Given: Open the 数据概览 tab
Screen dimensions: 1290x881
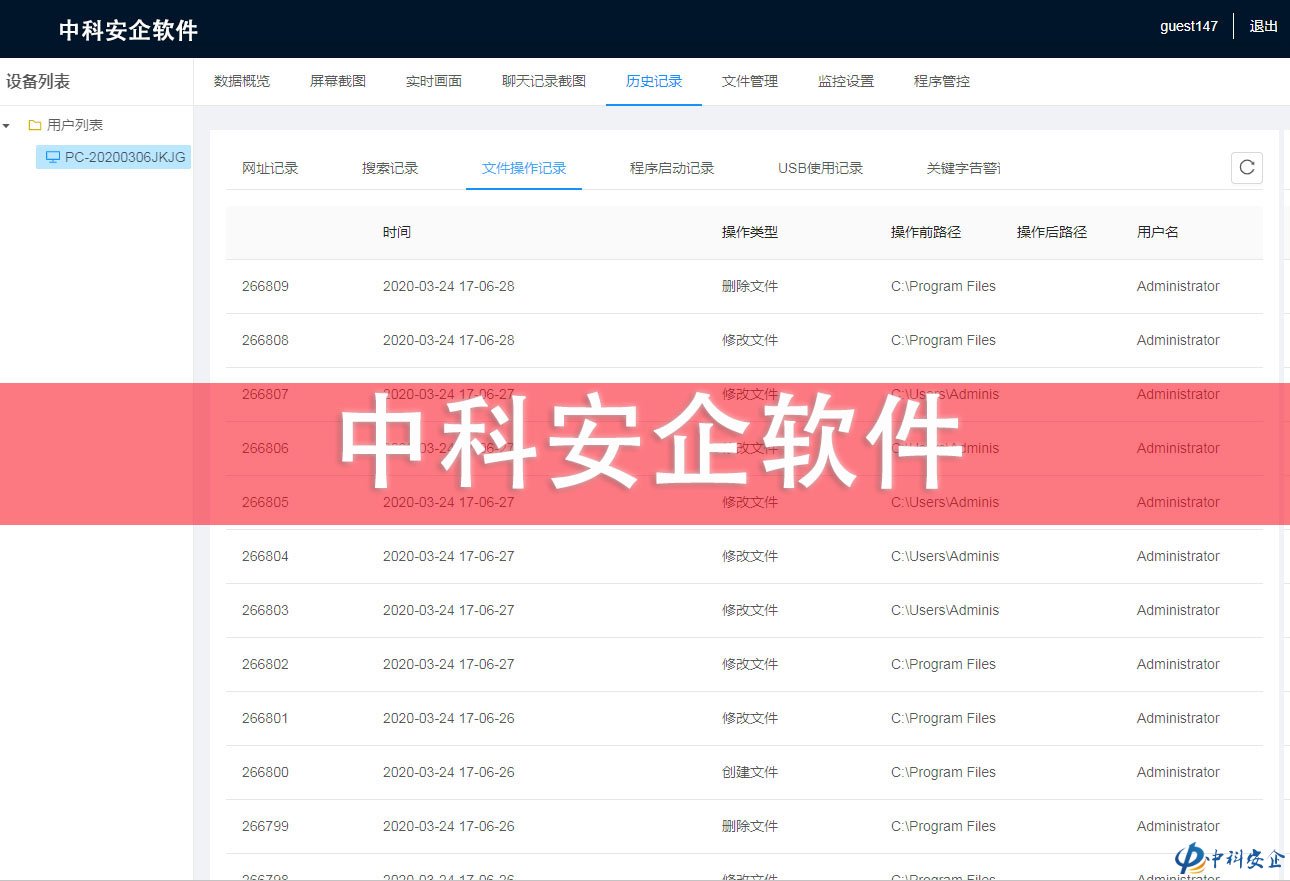Looking at the screenshot, I should click(x=242, y=81).
